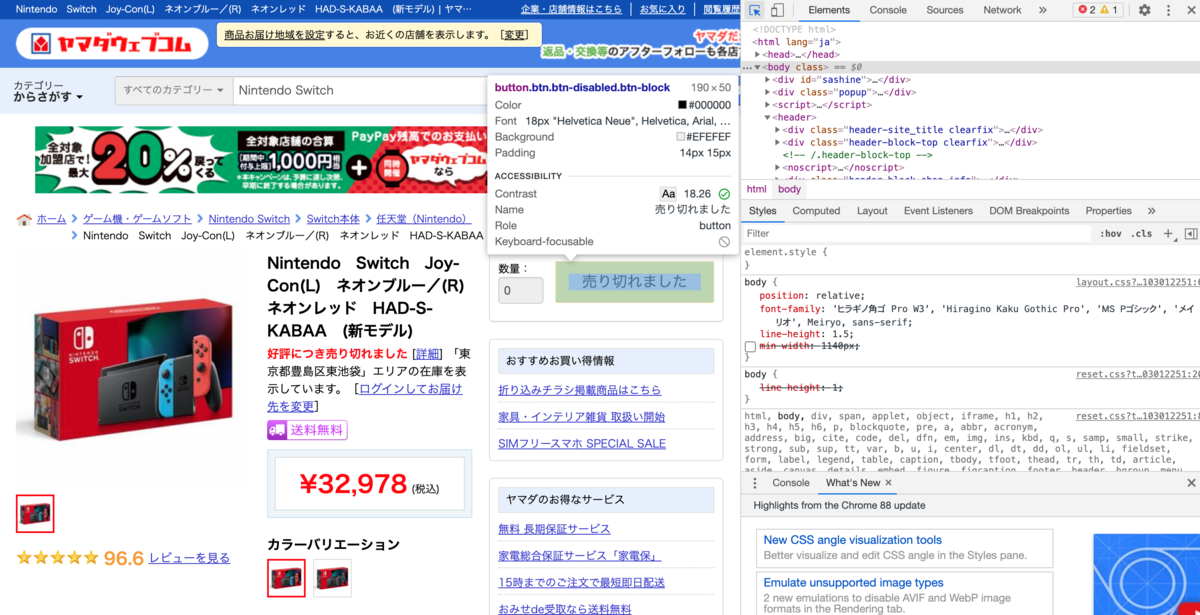Open the レビューを見る link
Viewport: 1200px width, 615px height.
click(189, 557)
